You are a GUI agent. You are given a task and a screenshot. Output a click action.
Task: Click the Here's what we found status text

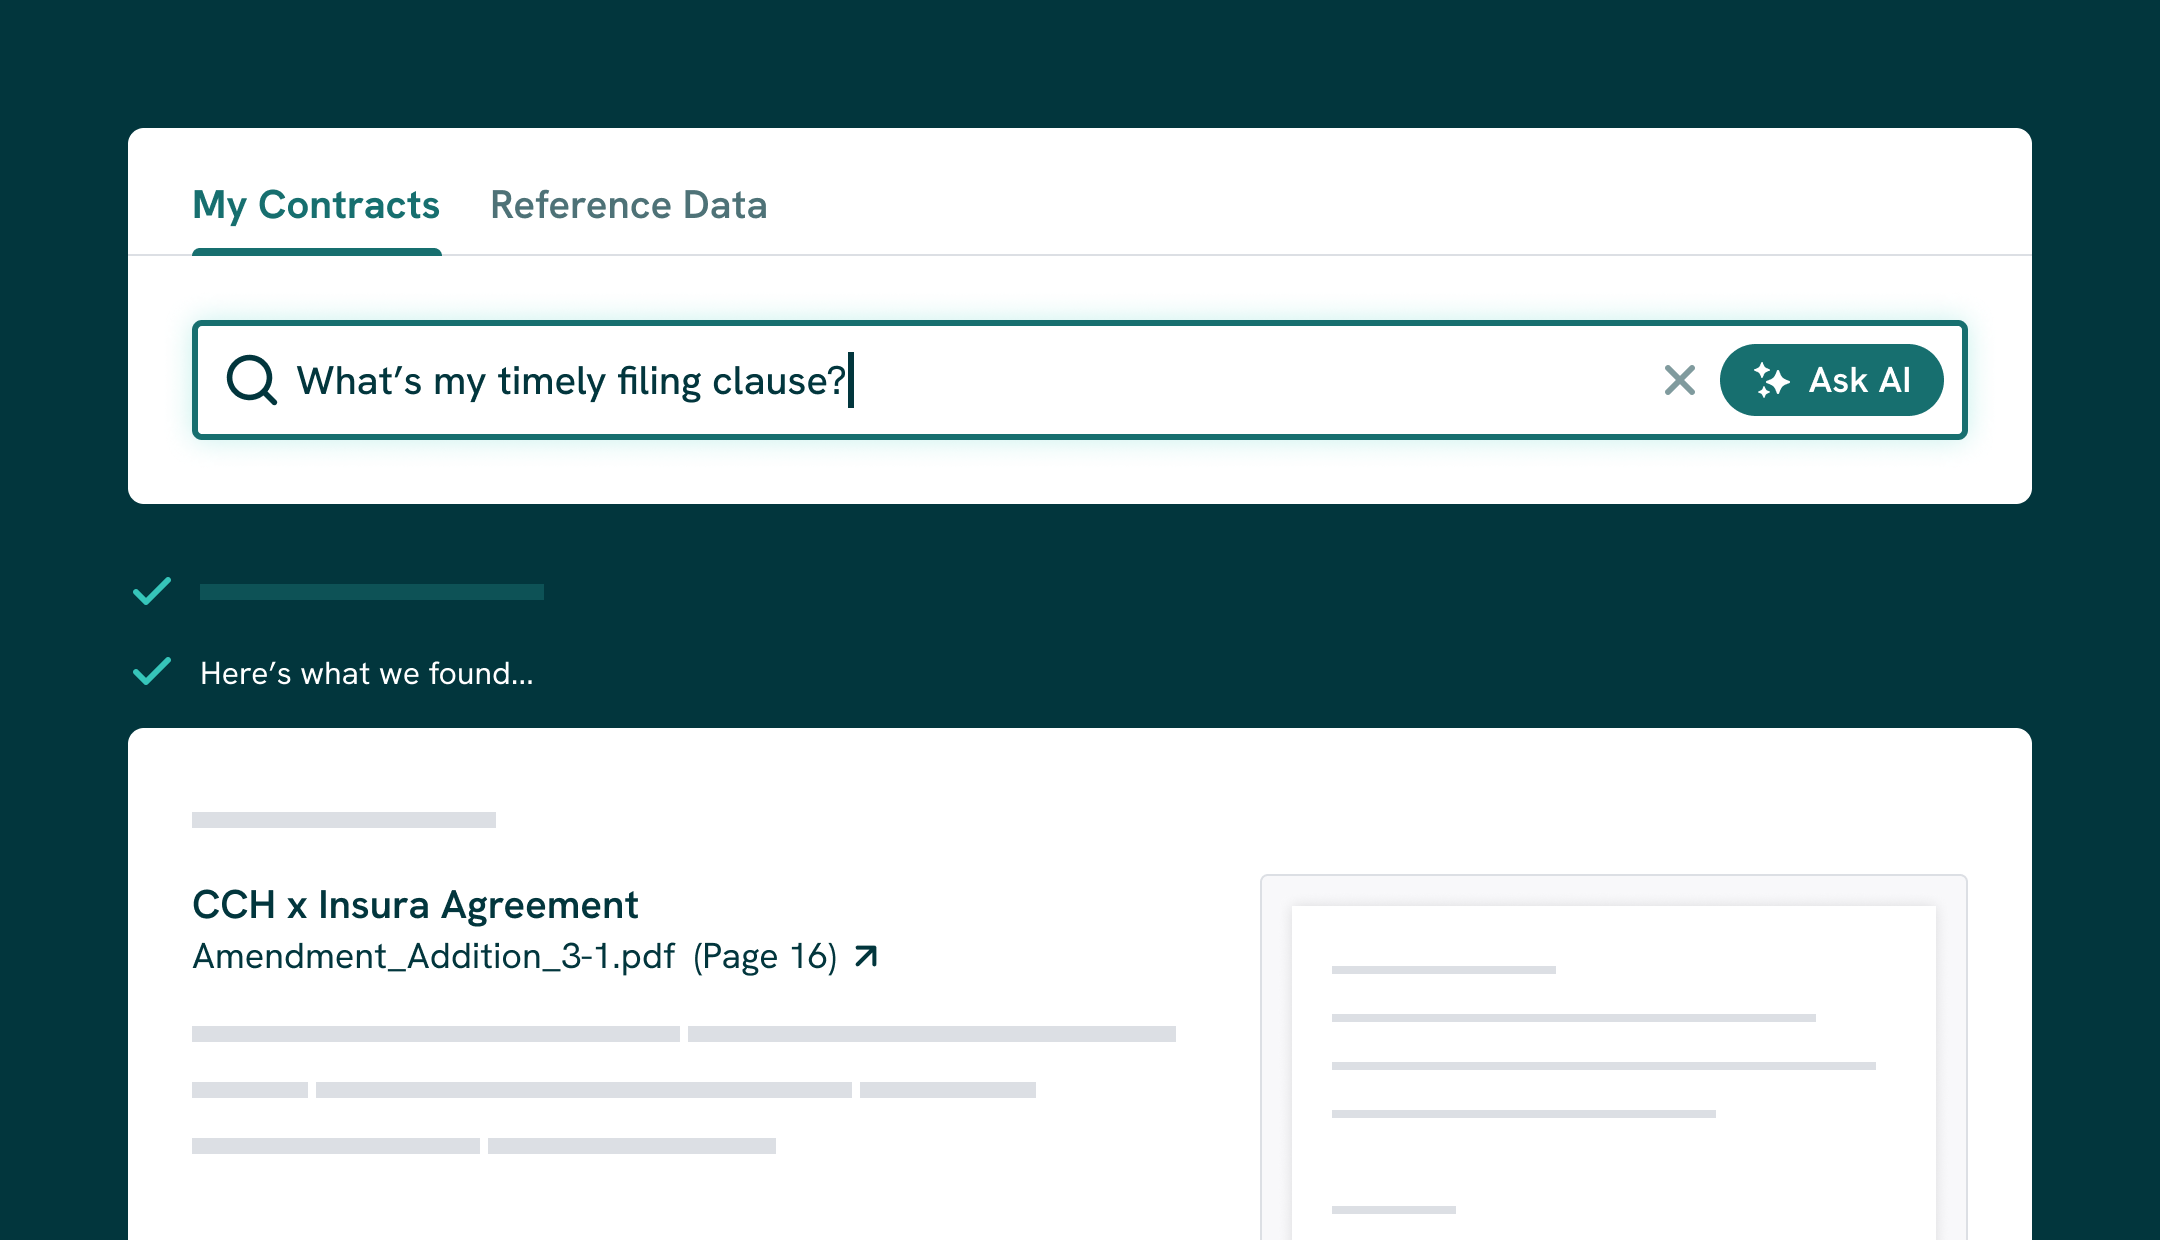click(366, 673)
